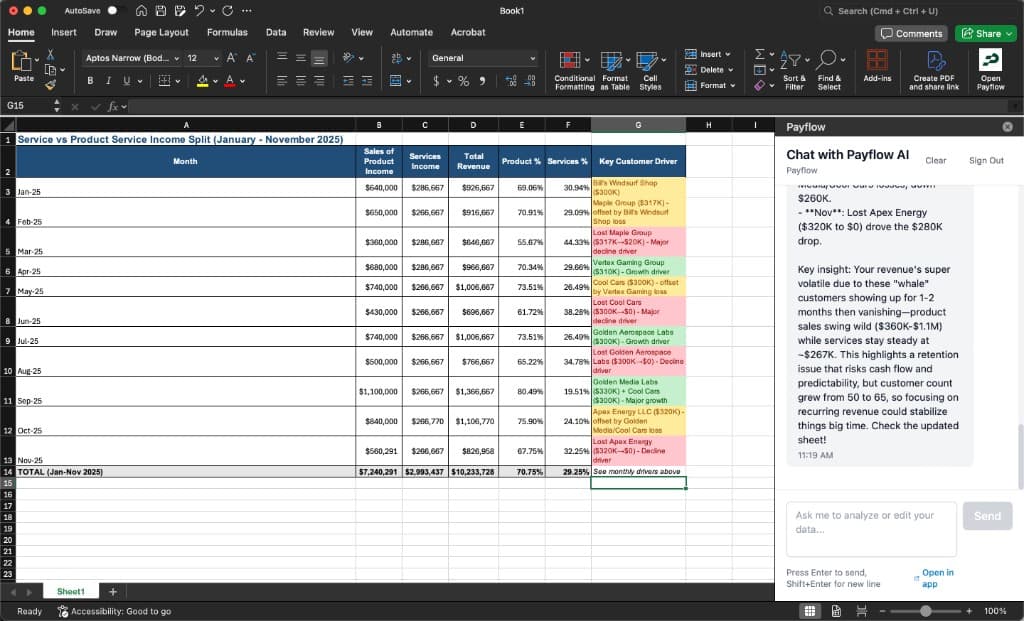Open the Automate ribbon tab
Viewport: 1024px width, 621px height.
[413, 32]
